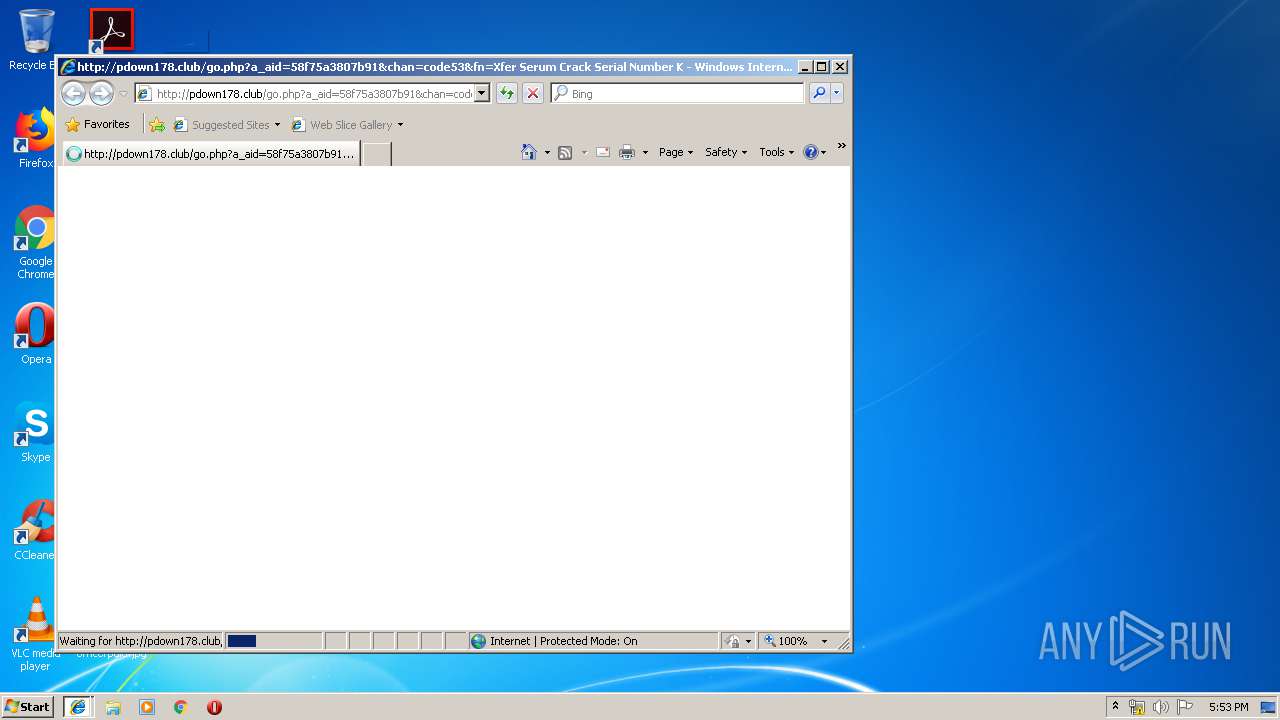Viewport: 1280px width, 720px height.
Task: Click the 'Waiting for http://pdown178.club' status text
Action: click(140, 641)
